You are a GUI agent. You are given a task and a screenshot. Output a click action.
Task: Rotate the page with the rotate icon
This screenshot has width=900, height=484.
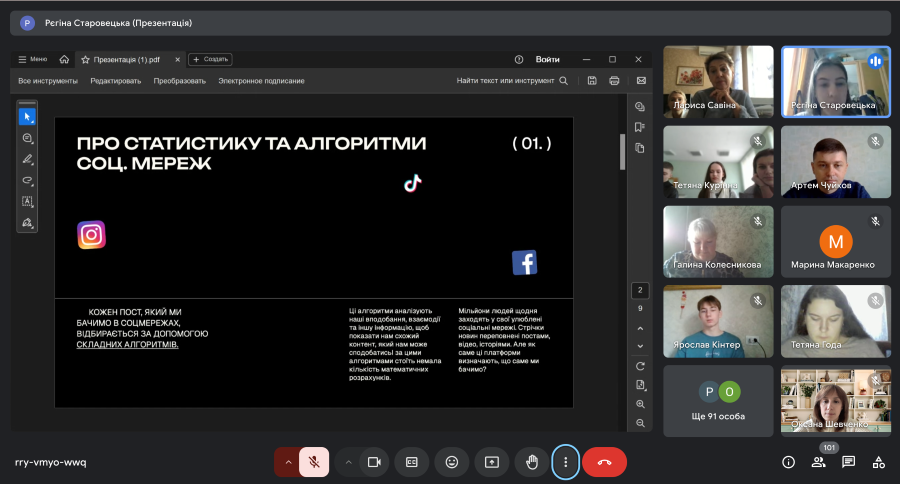pos(641,366)
